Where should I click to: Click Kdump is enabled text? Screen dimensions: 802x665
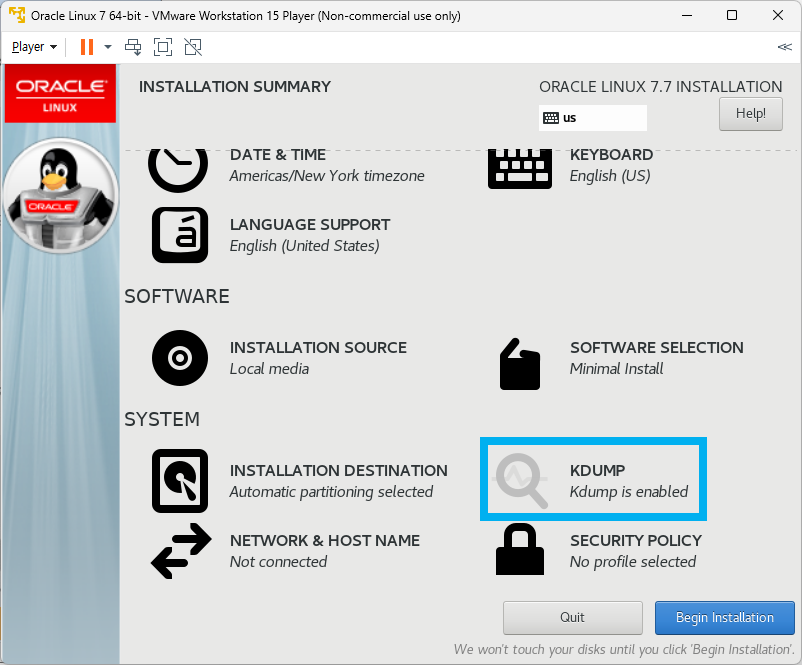(629, 492)
